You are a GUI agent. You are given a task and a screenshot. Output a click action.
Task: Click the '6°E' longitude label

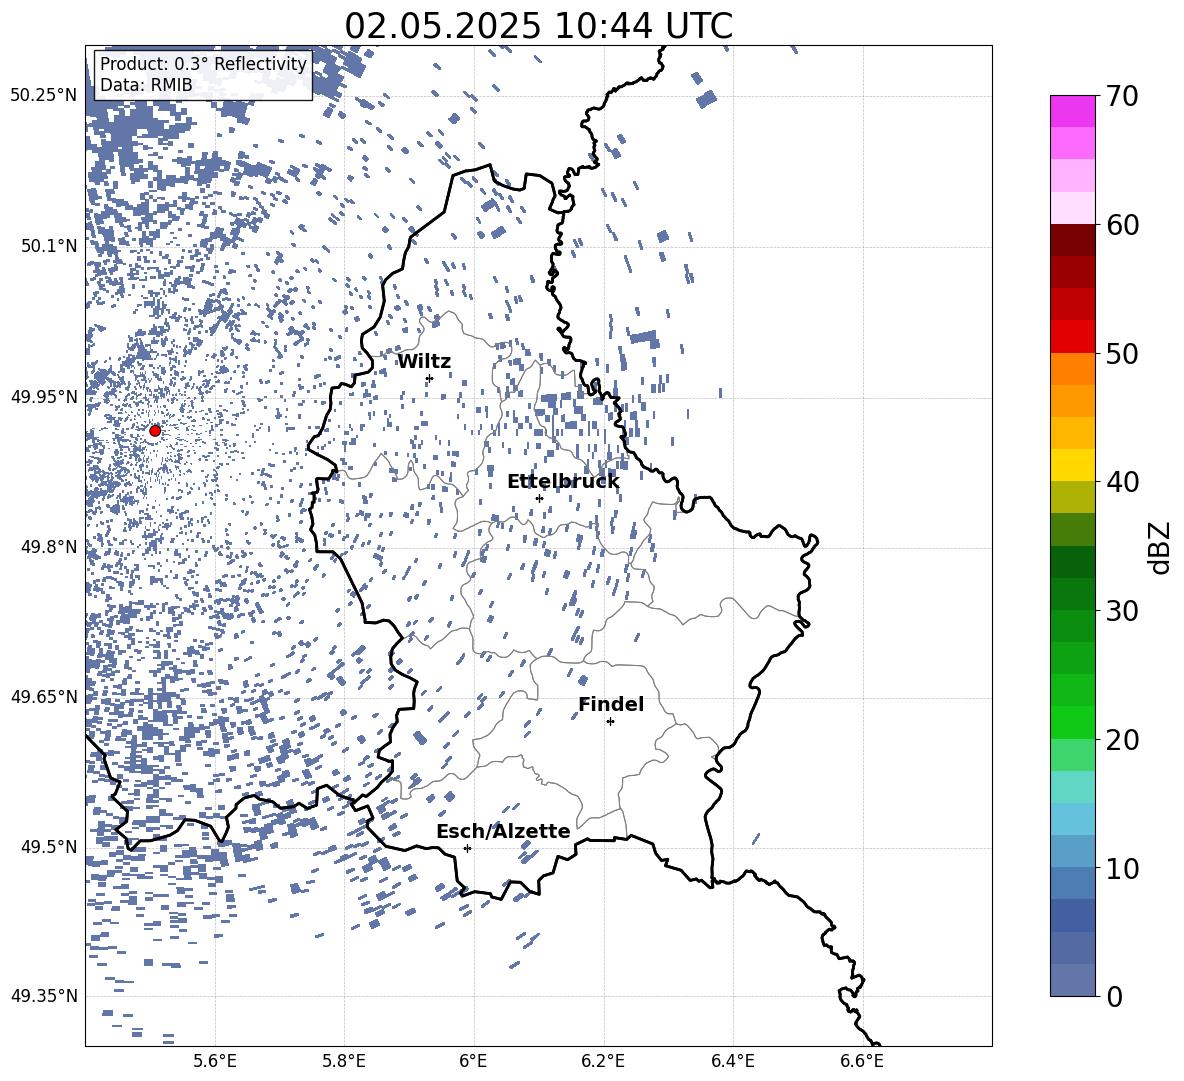point(473,1061)
